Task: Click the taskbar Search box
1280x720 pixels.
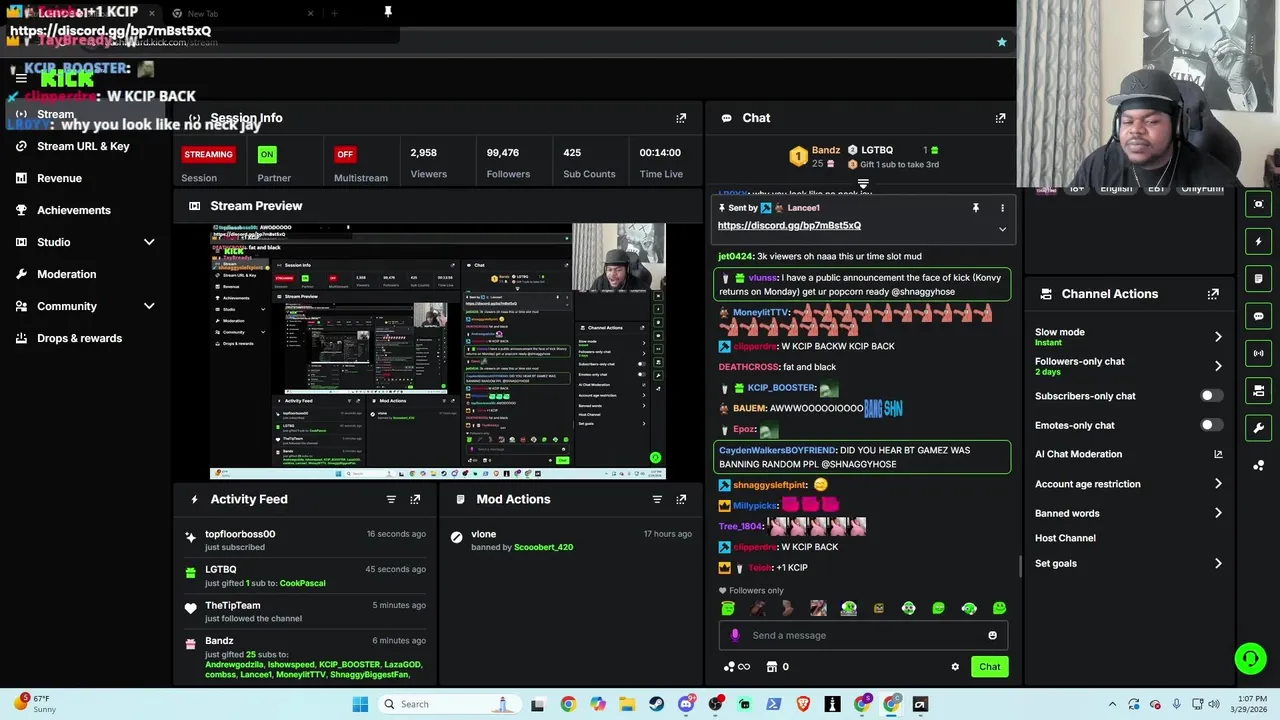Action: tap(450, 704)
